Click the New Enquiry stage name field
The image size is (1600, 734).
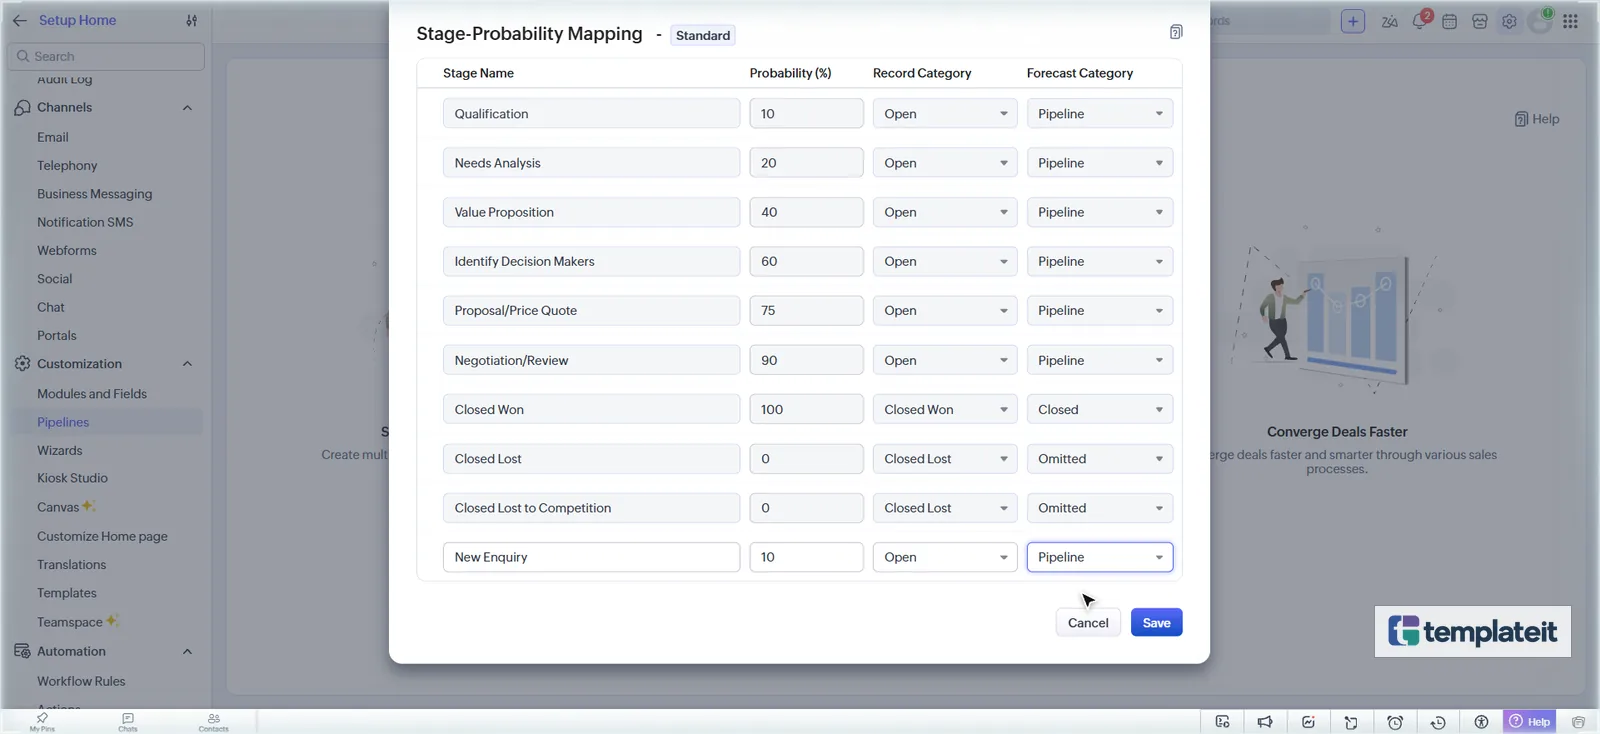591,557
